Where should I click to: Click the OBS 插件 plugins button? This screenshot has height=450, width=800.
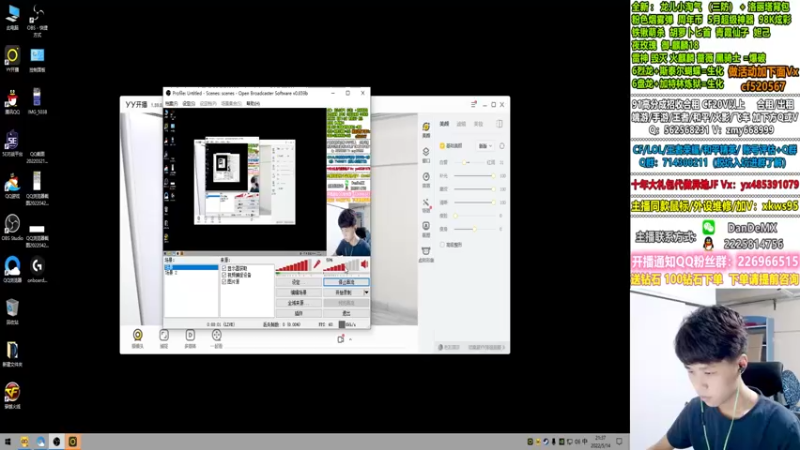298,313
